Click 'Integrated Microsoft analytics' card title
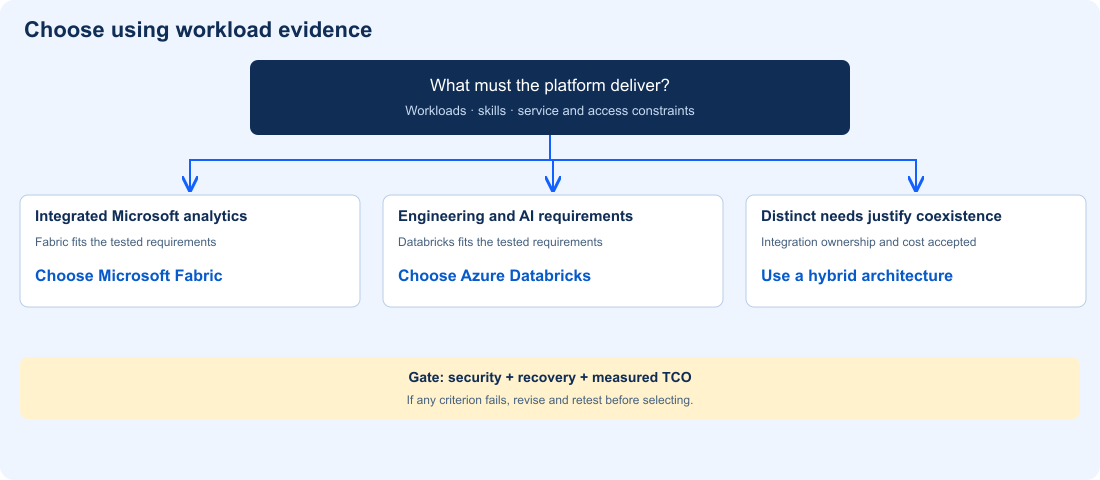Viewport: 1100px width, 480px height. pos(141,216)
